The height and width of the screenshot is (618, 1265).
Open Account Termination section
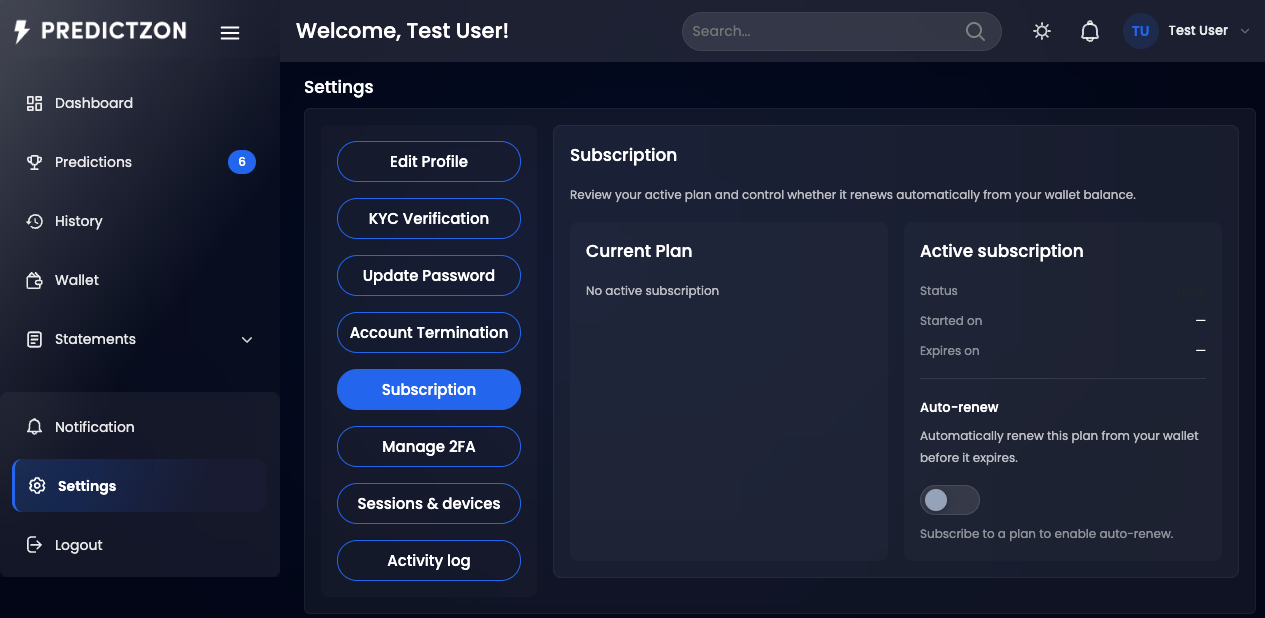click(x=429, y=333)
